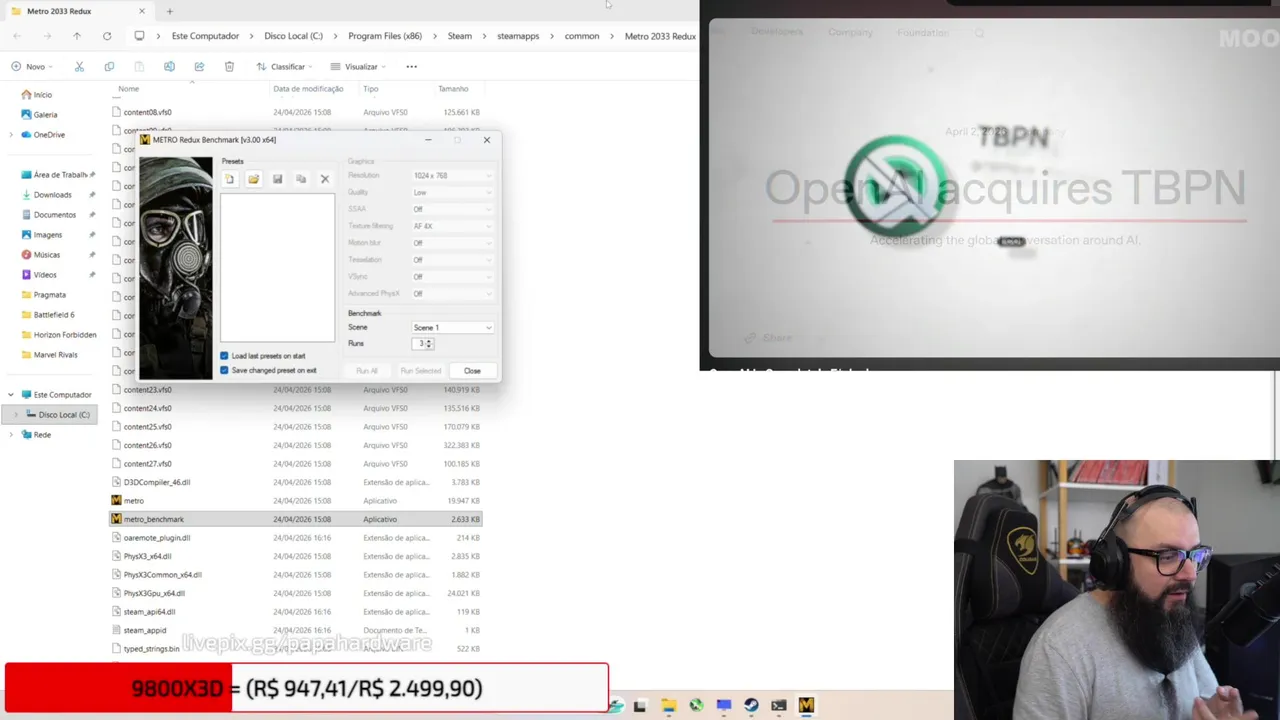
Task: Open the Resolution dropdown showing 1024 x 768
Action: (x=452, y=175)
